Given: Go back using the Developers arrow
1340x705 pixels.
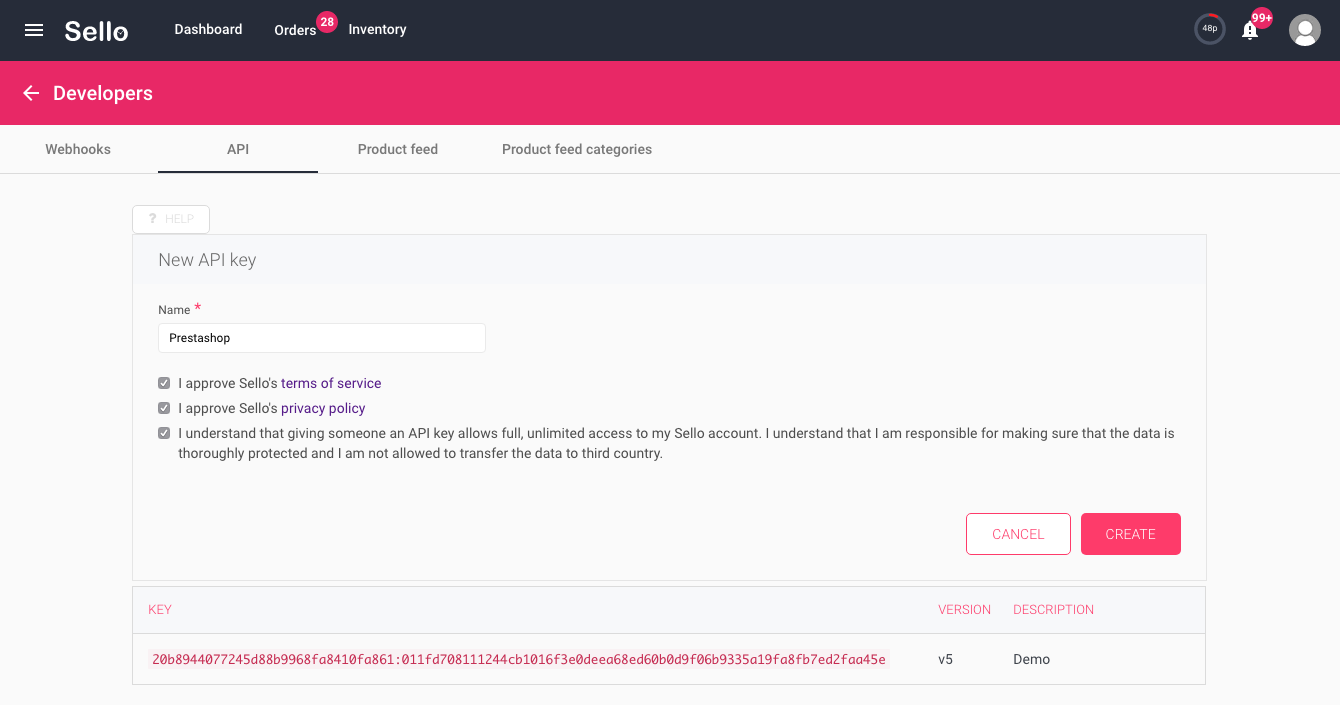Looking at the screenshot, I should tap(31, 93).
